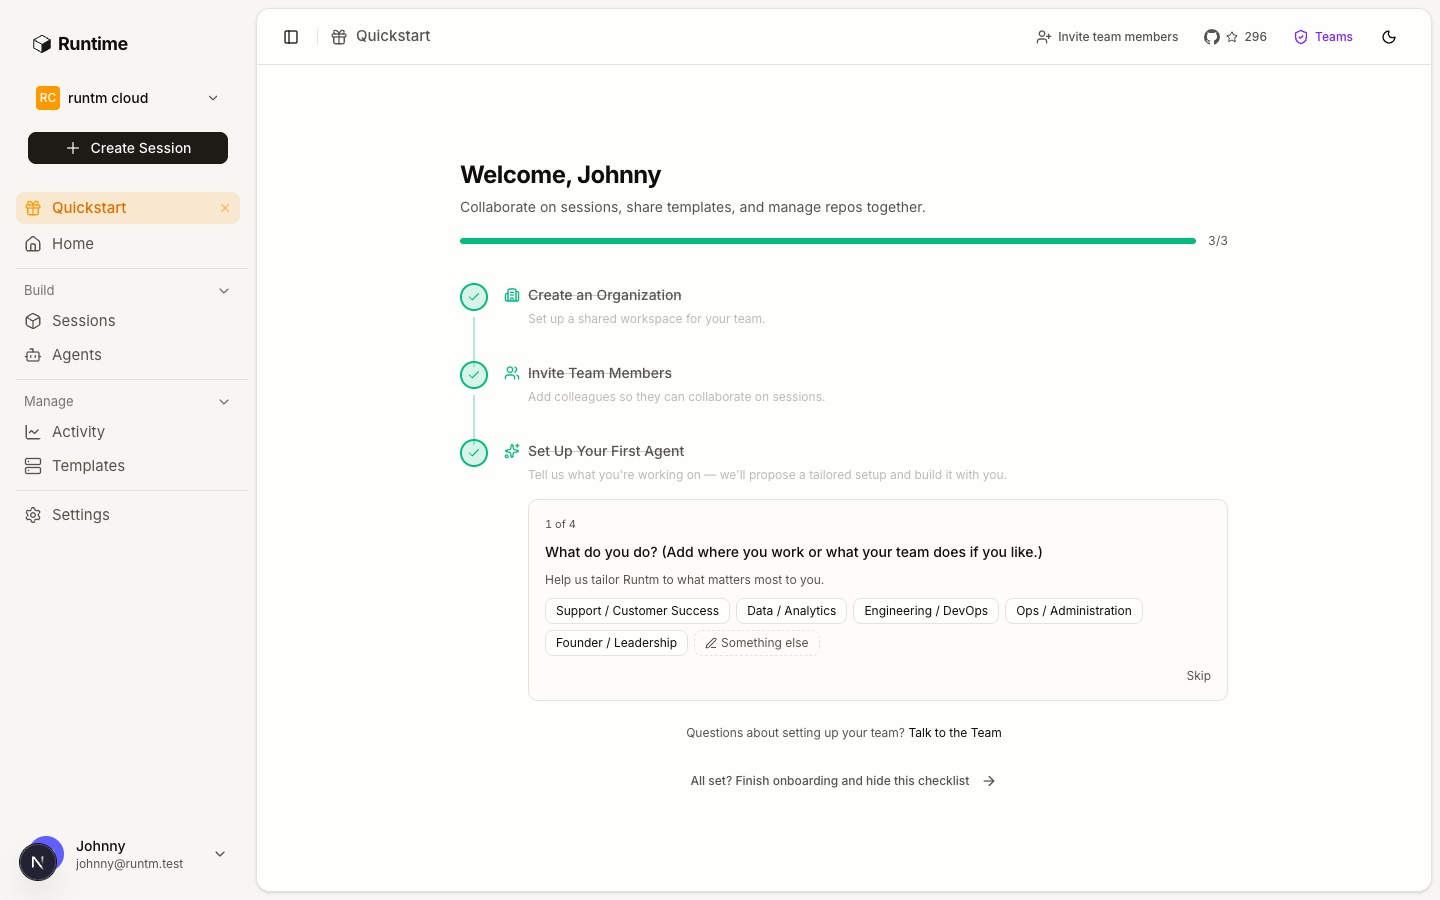Click the Invite Team Members step checkmark
1440x900 pixels.
pos(474,375)
